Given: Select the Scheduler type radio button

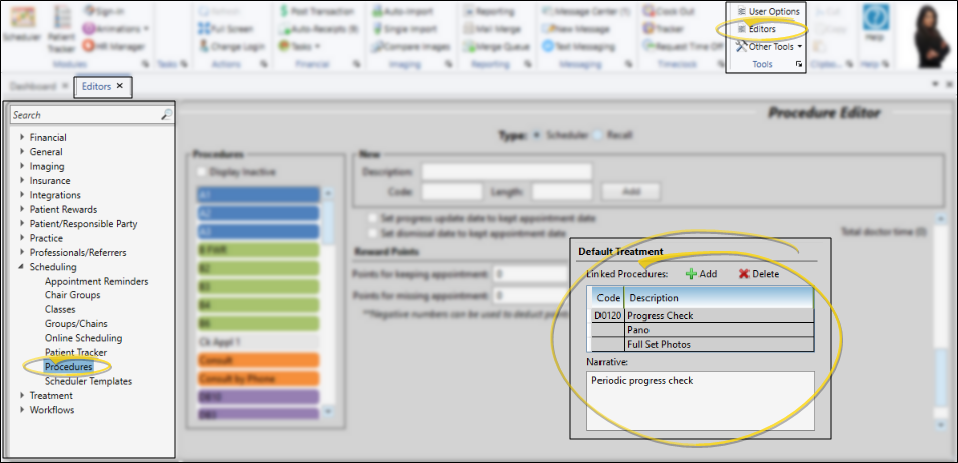Looking at the screenshot, I should (539, 134).
